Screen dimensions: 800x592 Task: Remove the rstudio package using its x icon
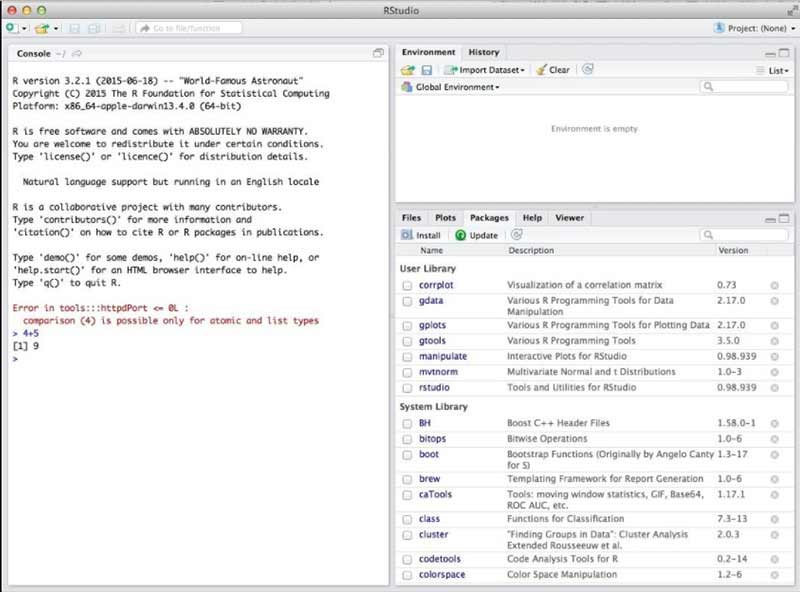(774, 388)
